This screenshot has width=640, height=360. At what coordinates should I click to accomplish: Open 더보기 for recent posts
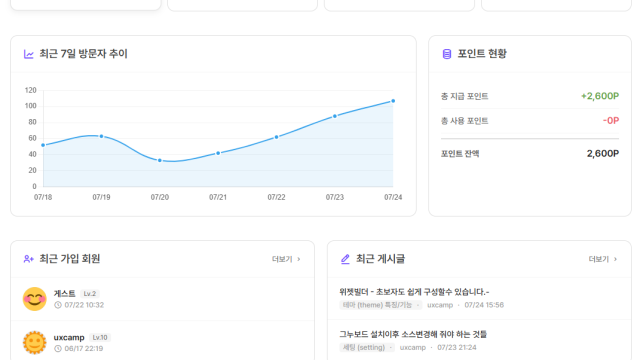[x=603, y=259]
